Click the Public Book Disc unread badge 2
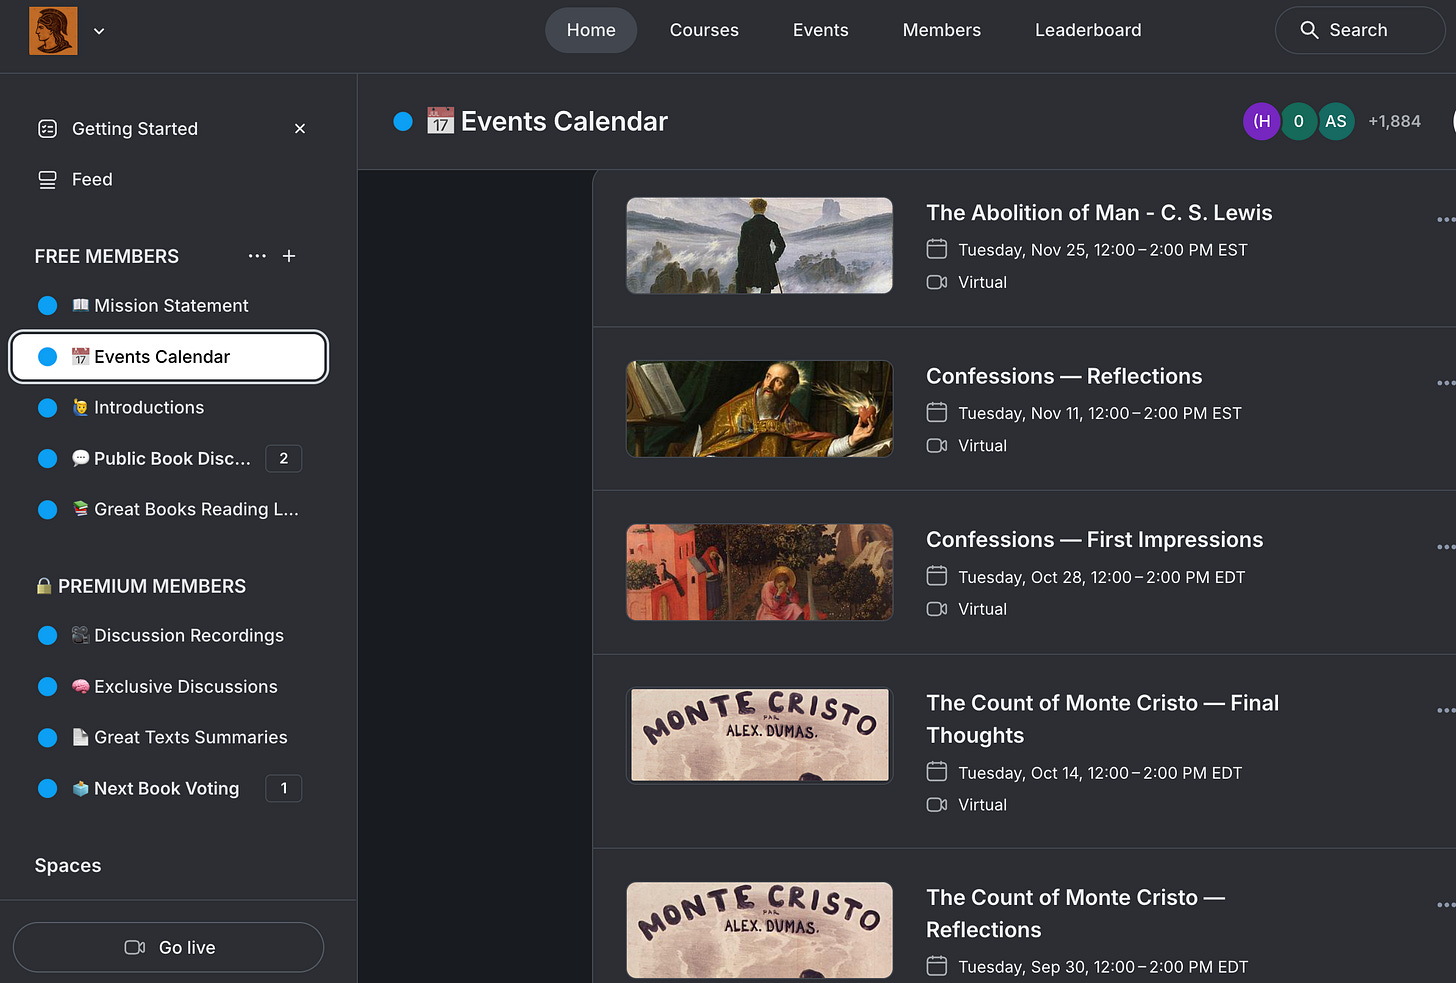 (x=284, y=459)
